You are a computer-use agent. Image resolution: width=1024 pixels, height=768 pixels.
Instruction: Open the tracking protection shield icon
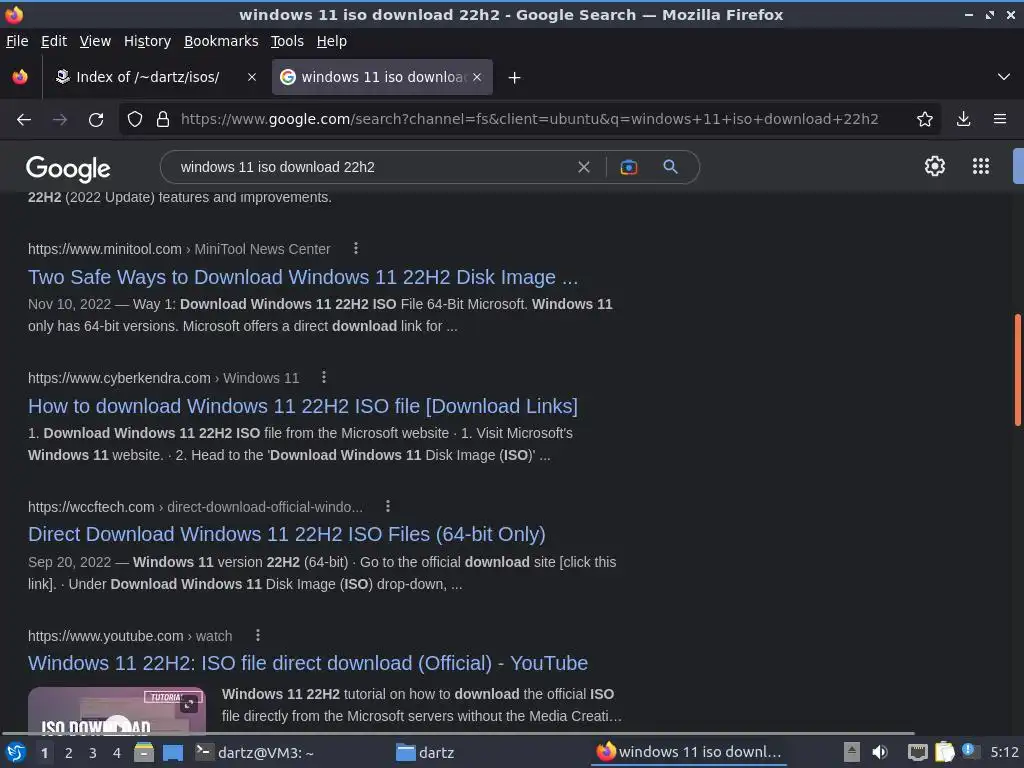click(135, 120)
